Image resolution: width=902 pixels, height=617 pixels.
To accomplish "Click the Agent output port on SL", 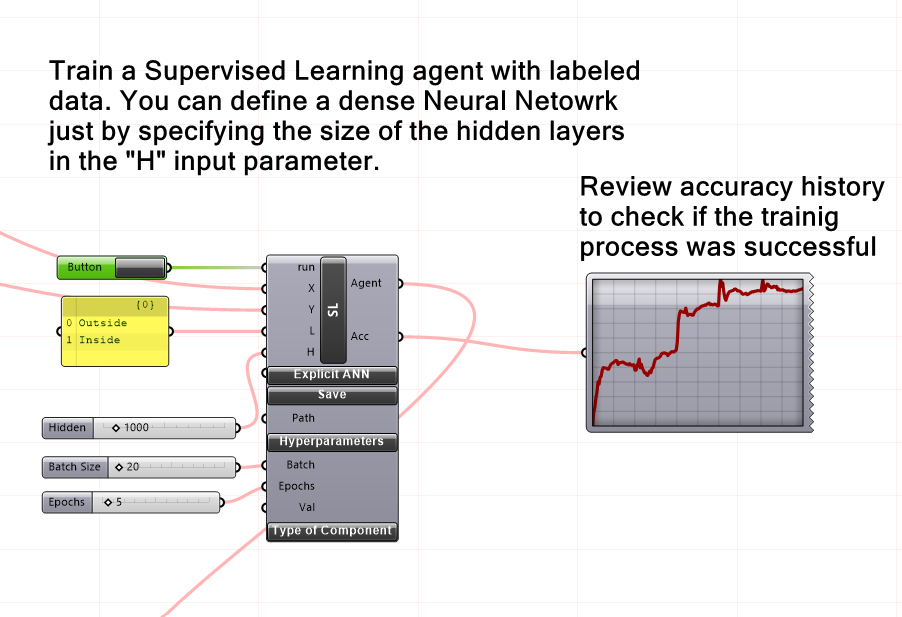I will click(400, 284).
